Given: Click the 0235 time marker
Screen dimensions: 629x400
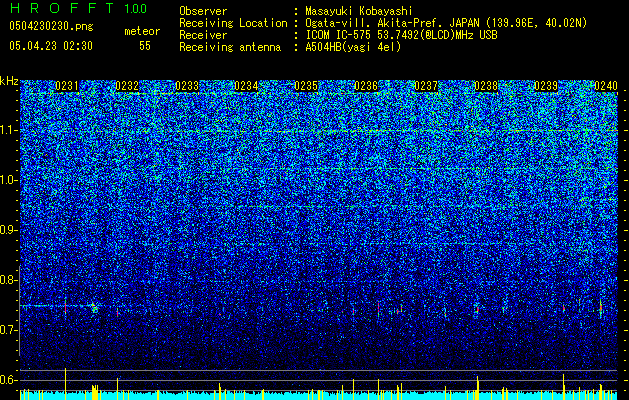Looking at the screenshot, I should coord(306,86).
